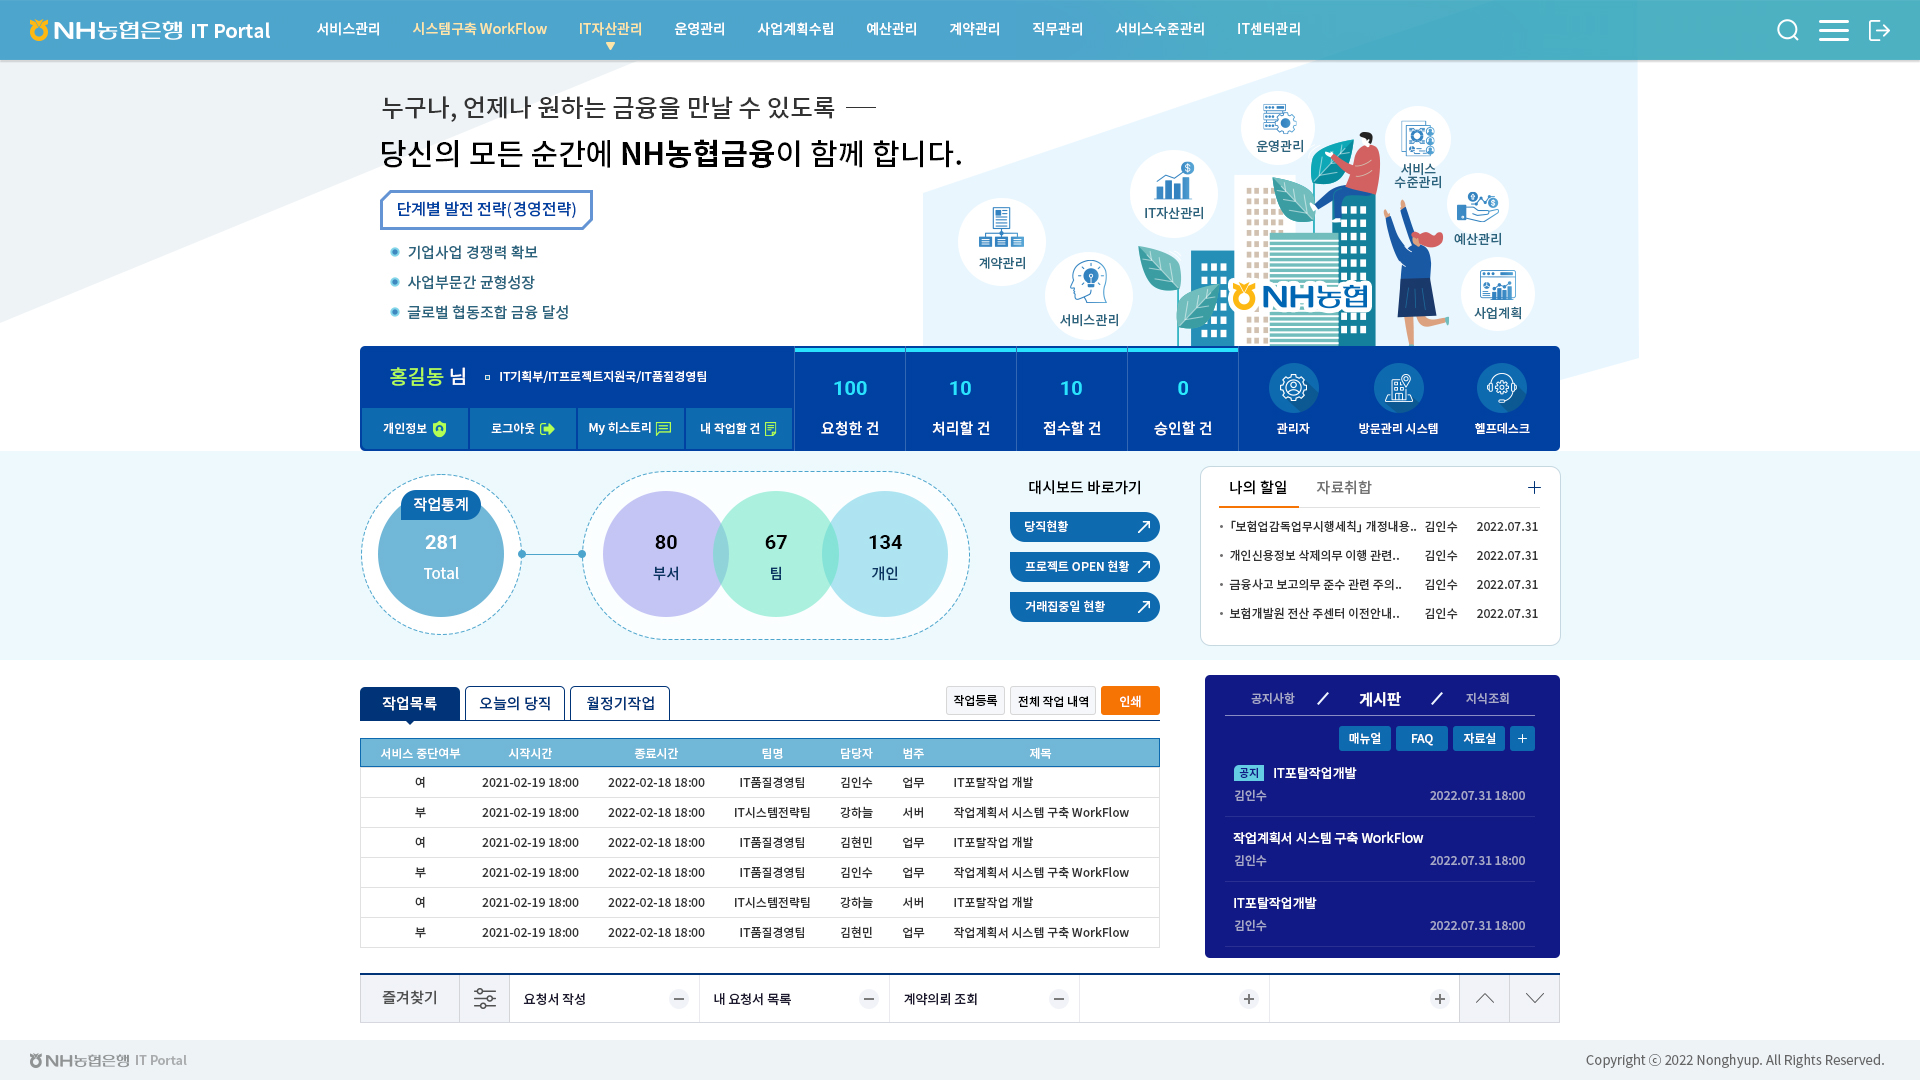Open 직무관리 top menu

click(1057, 29)
